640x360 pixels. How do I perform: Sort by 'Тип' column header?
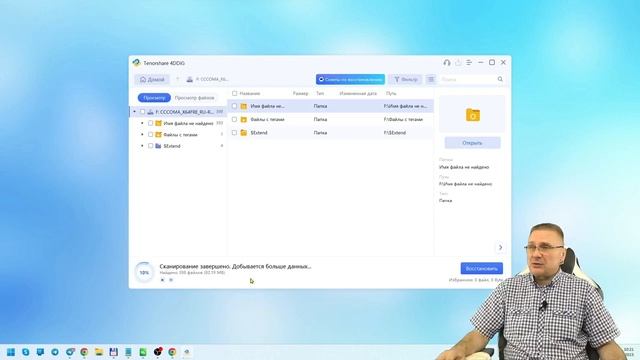tap(320, 93)
